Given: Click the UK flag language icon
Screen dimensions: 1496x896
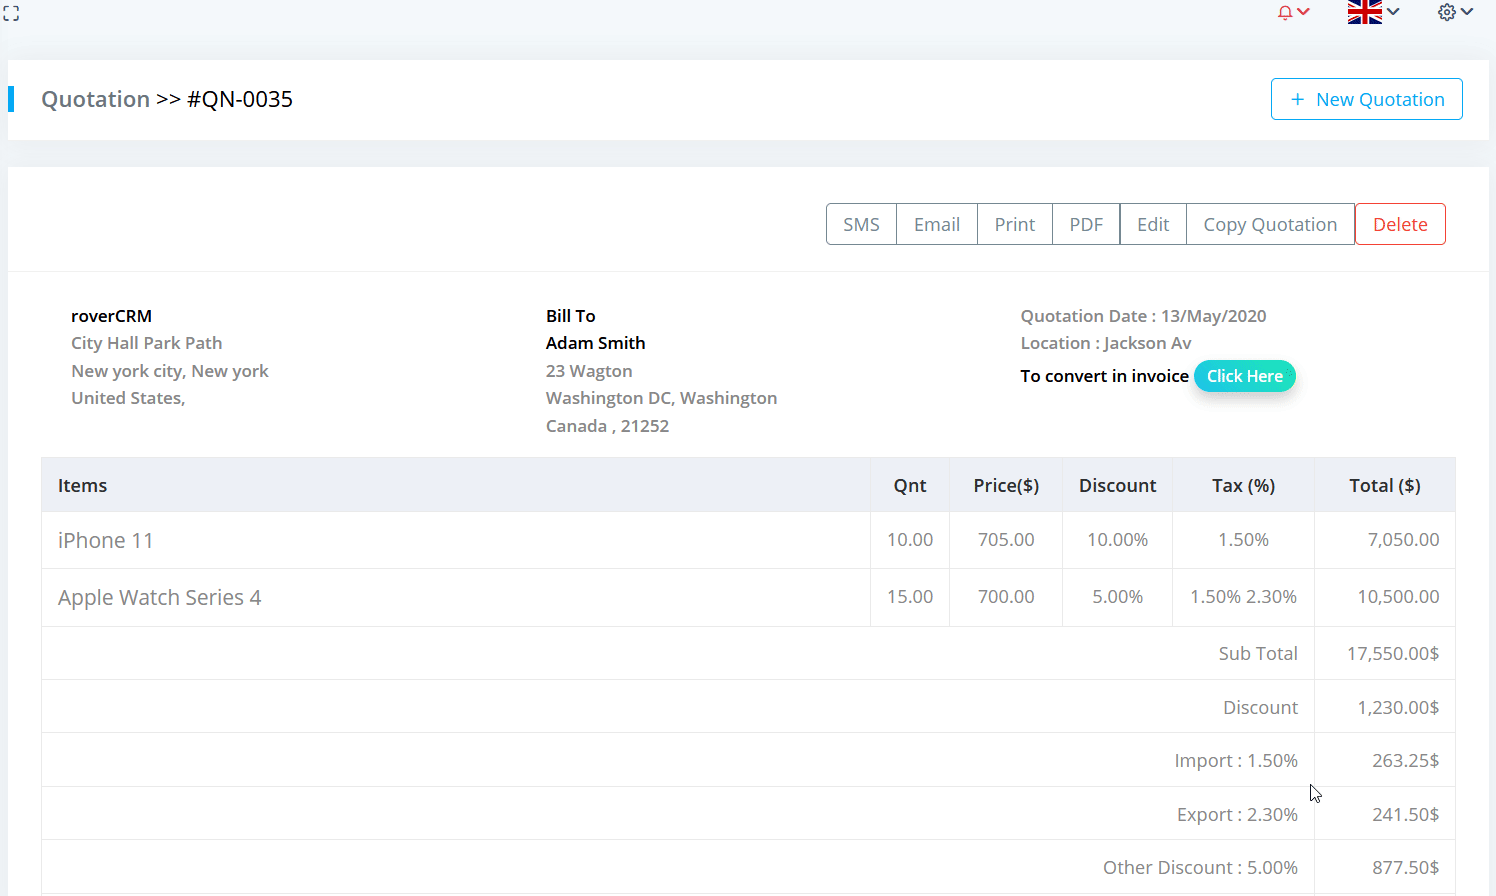Looking at the screenshot, I should tap(1364, 12).
